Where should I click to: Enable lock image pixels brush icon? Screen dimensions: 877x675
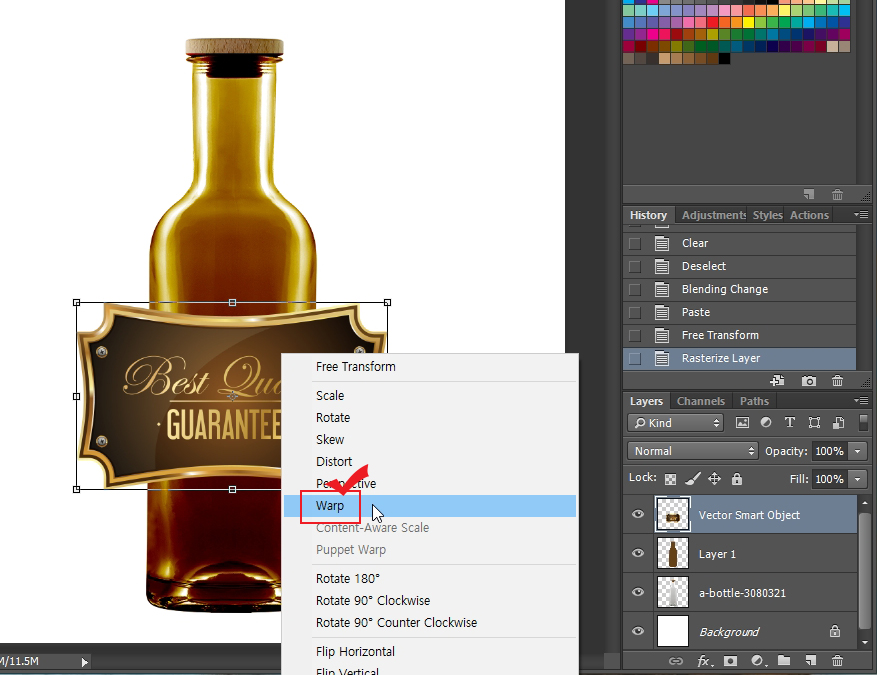point(692,479)
